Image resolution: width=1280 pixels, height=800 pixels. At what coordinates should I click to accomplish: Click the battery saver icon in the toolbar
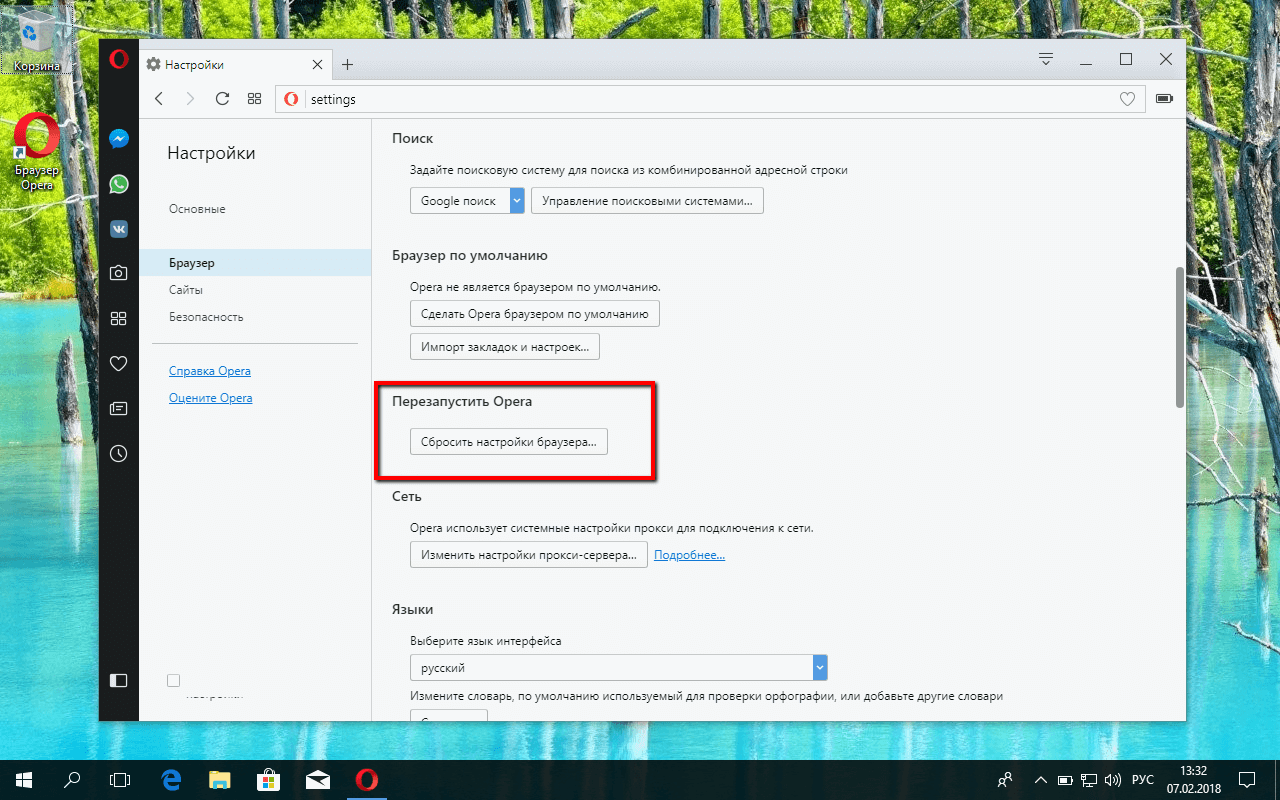tap(1164, 99)
